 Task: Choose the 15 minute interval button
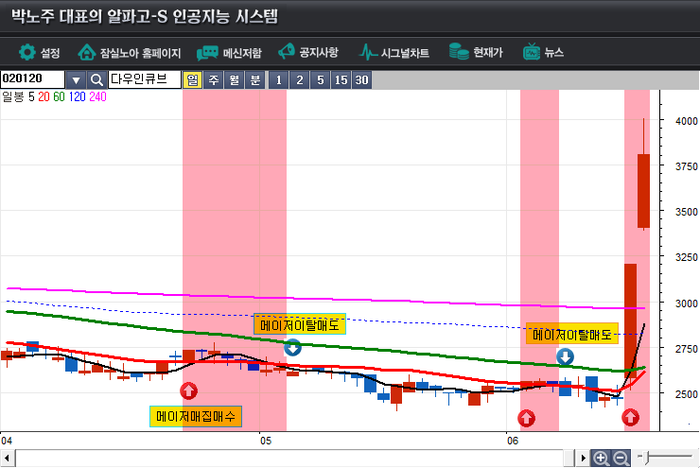pyautogui.click(x=341, y=80)
